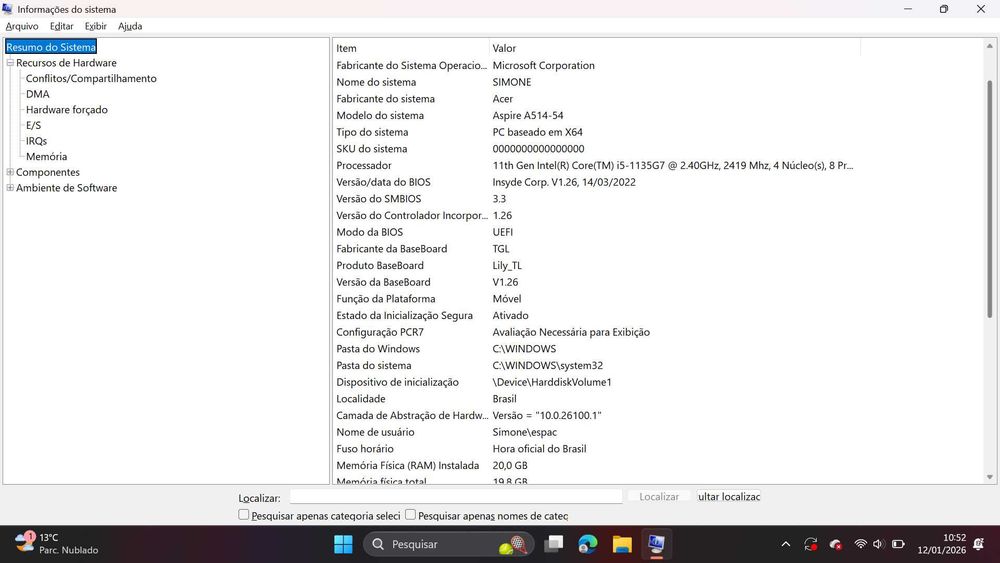Open the Arquivo menu
This screenshot has width=1000, height=563.
22,26
